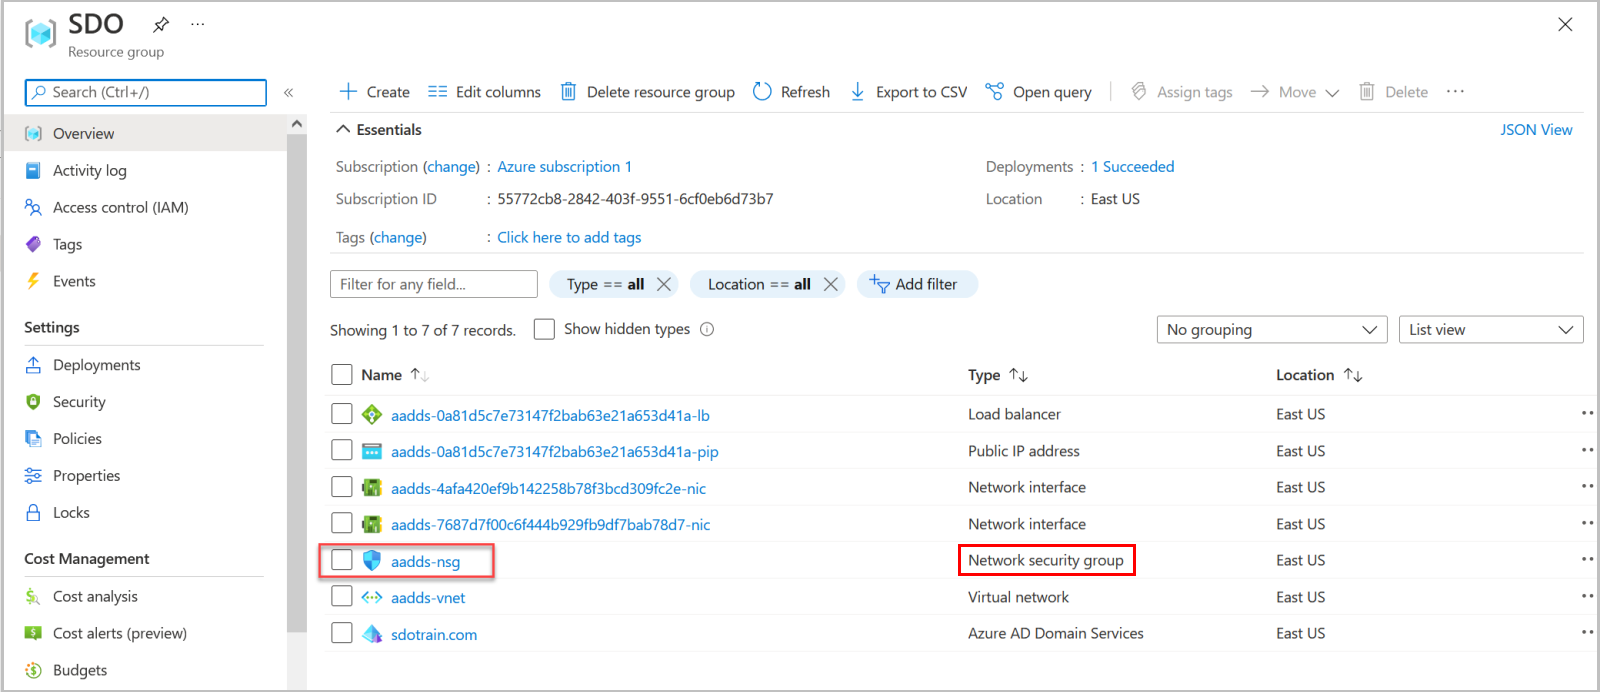Click the scroll-up arrow of left menu
The width and height of the screenshot is (1600, 692).
point(297,124)
